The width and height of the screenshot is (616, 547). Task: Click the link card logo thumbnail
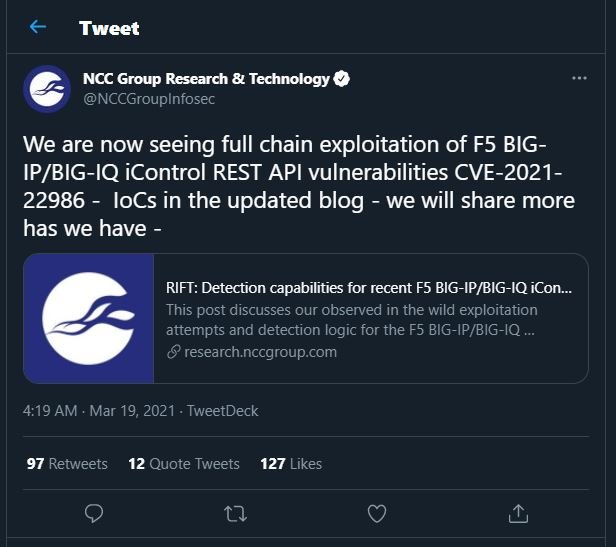pos(88,318)
